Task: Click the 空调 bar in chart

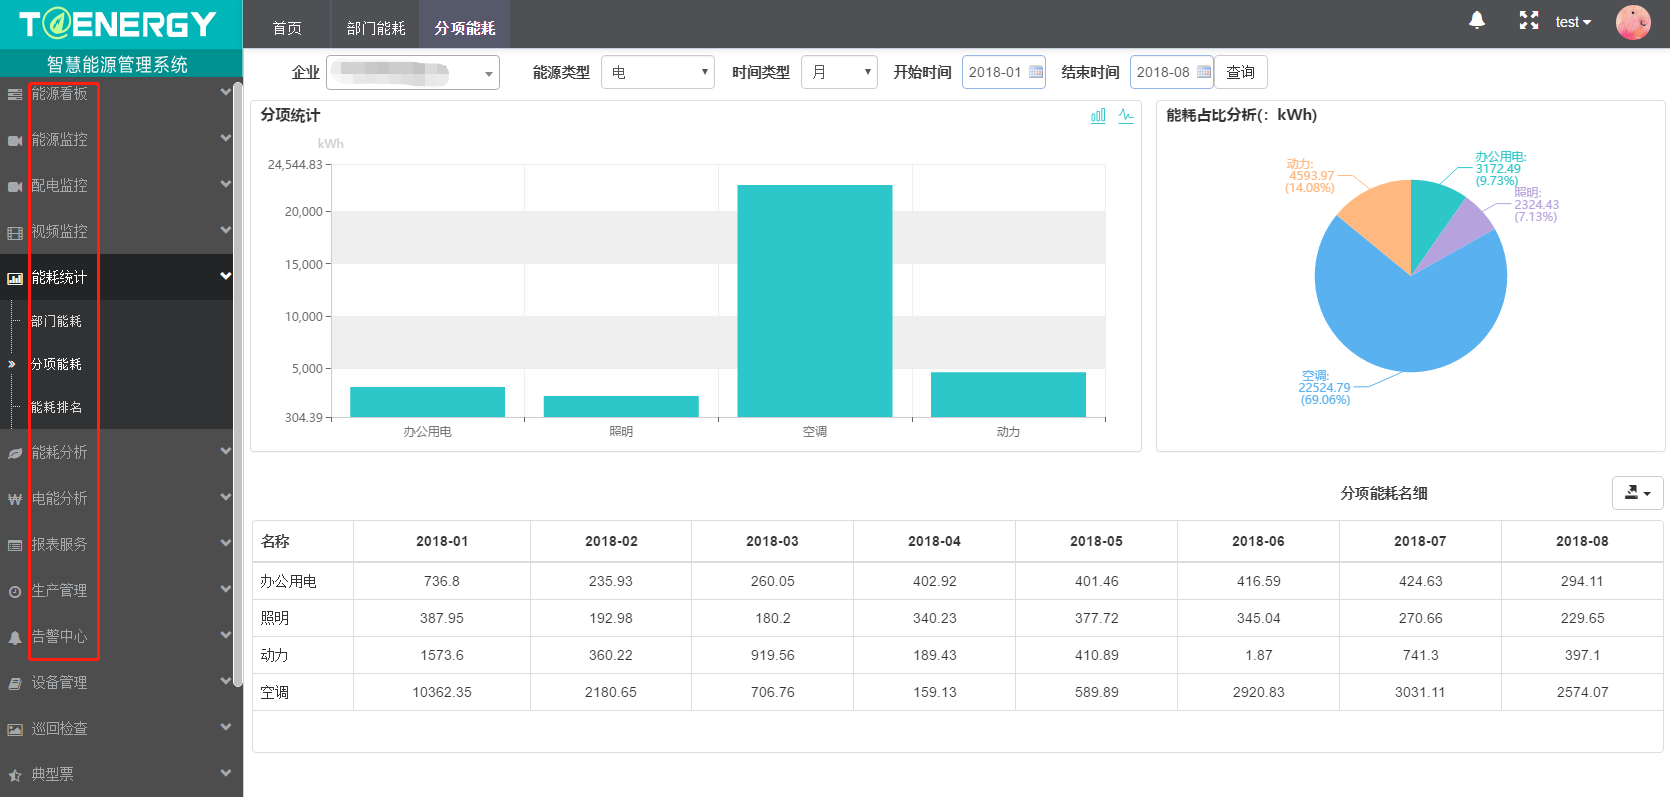Action: [x=814, y=300]
